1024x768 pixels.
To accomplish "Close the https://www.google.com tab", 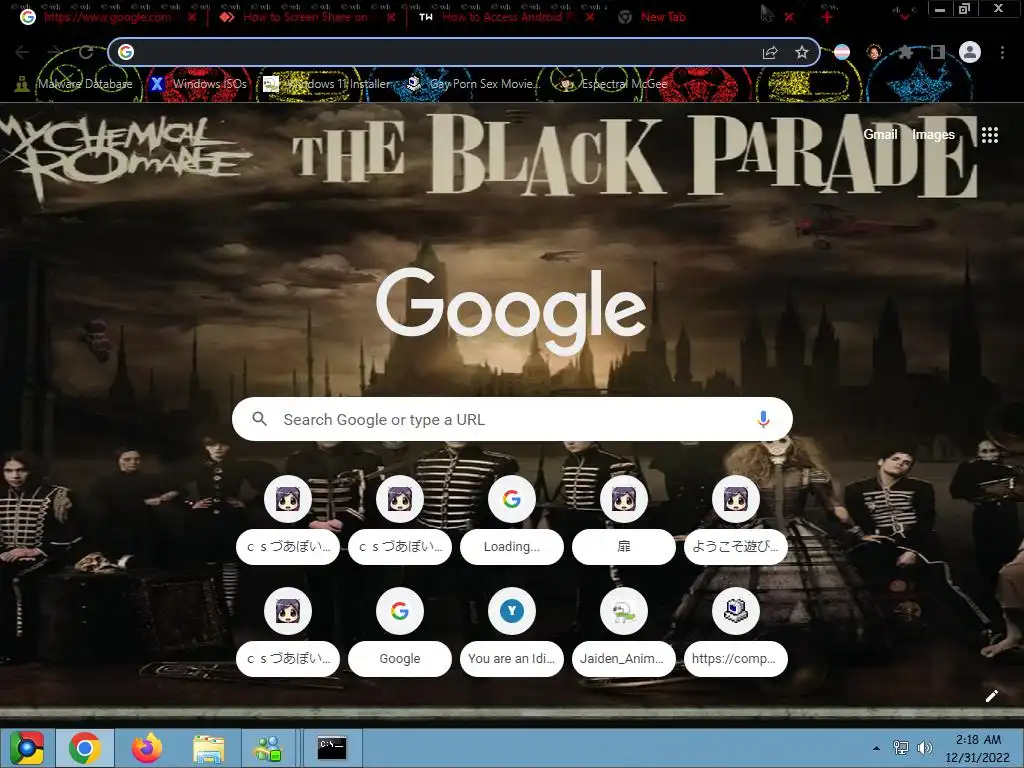I will tap(191, 17).
